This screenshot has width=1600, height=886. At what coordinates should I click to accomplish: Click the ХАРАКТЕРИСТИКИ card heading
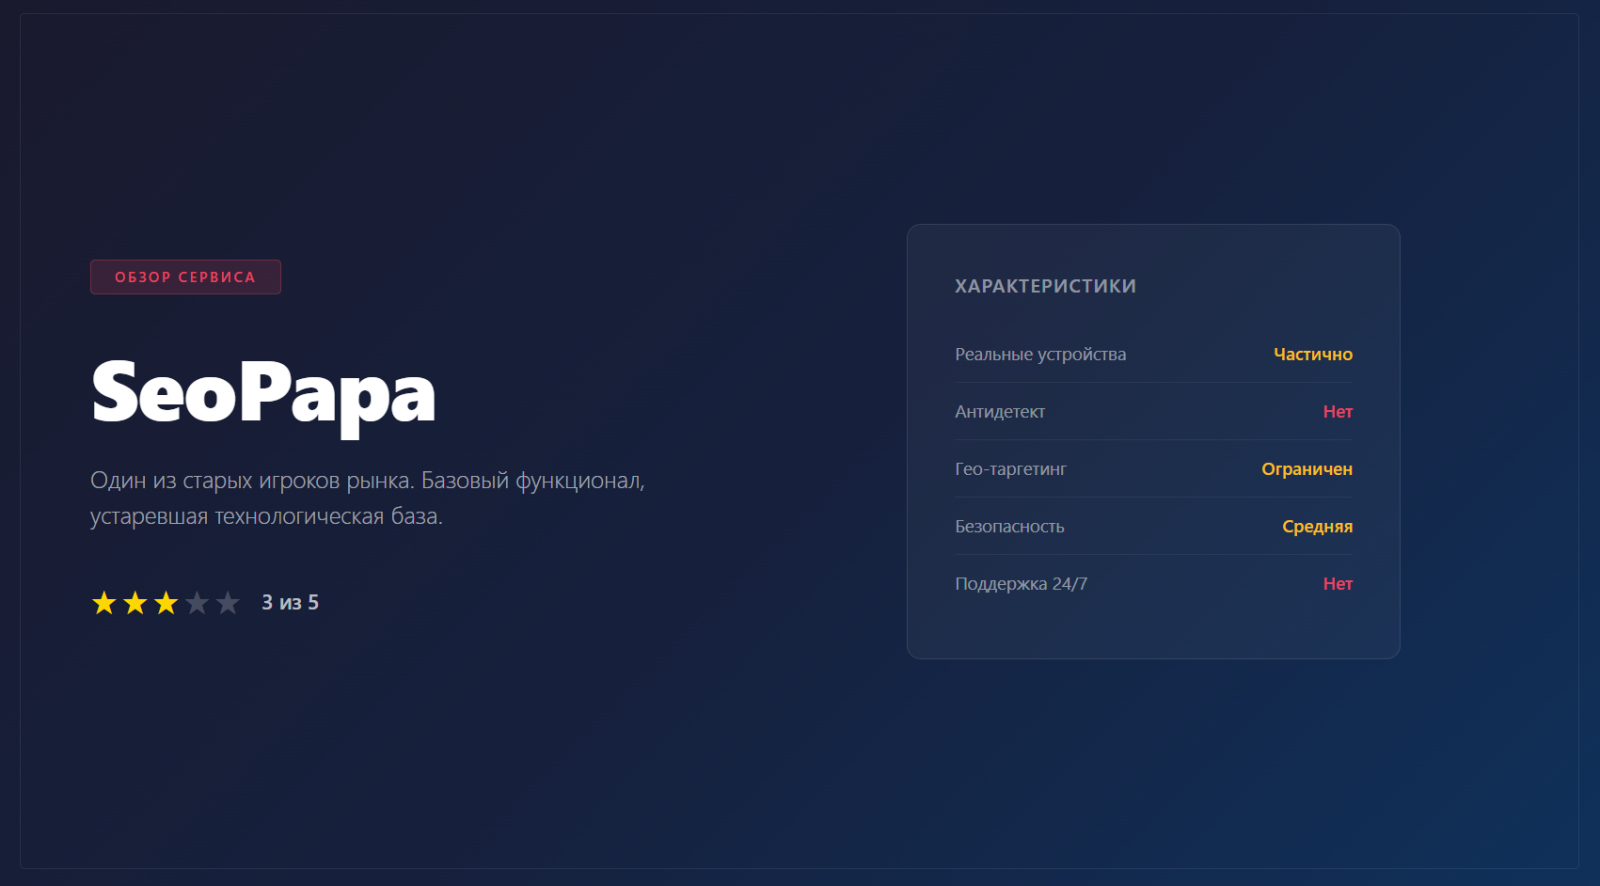pos(1045,286)
